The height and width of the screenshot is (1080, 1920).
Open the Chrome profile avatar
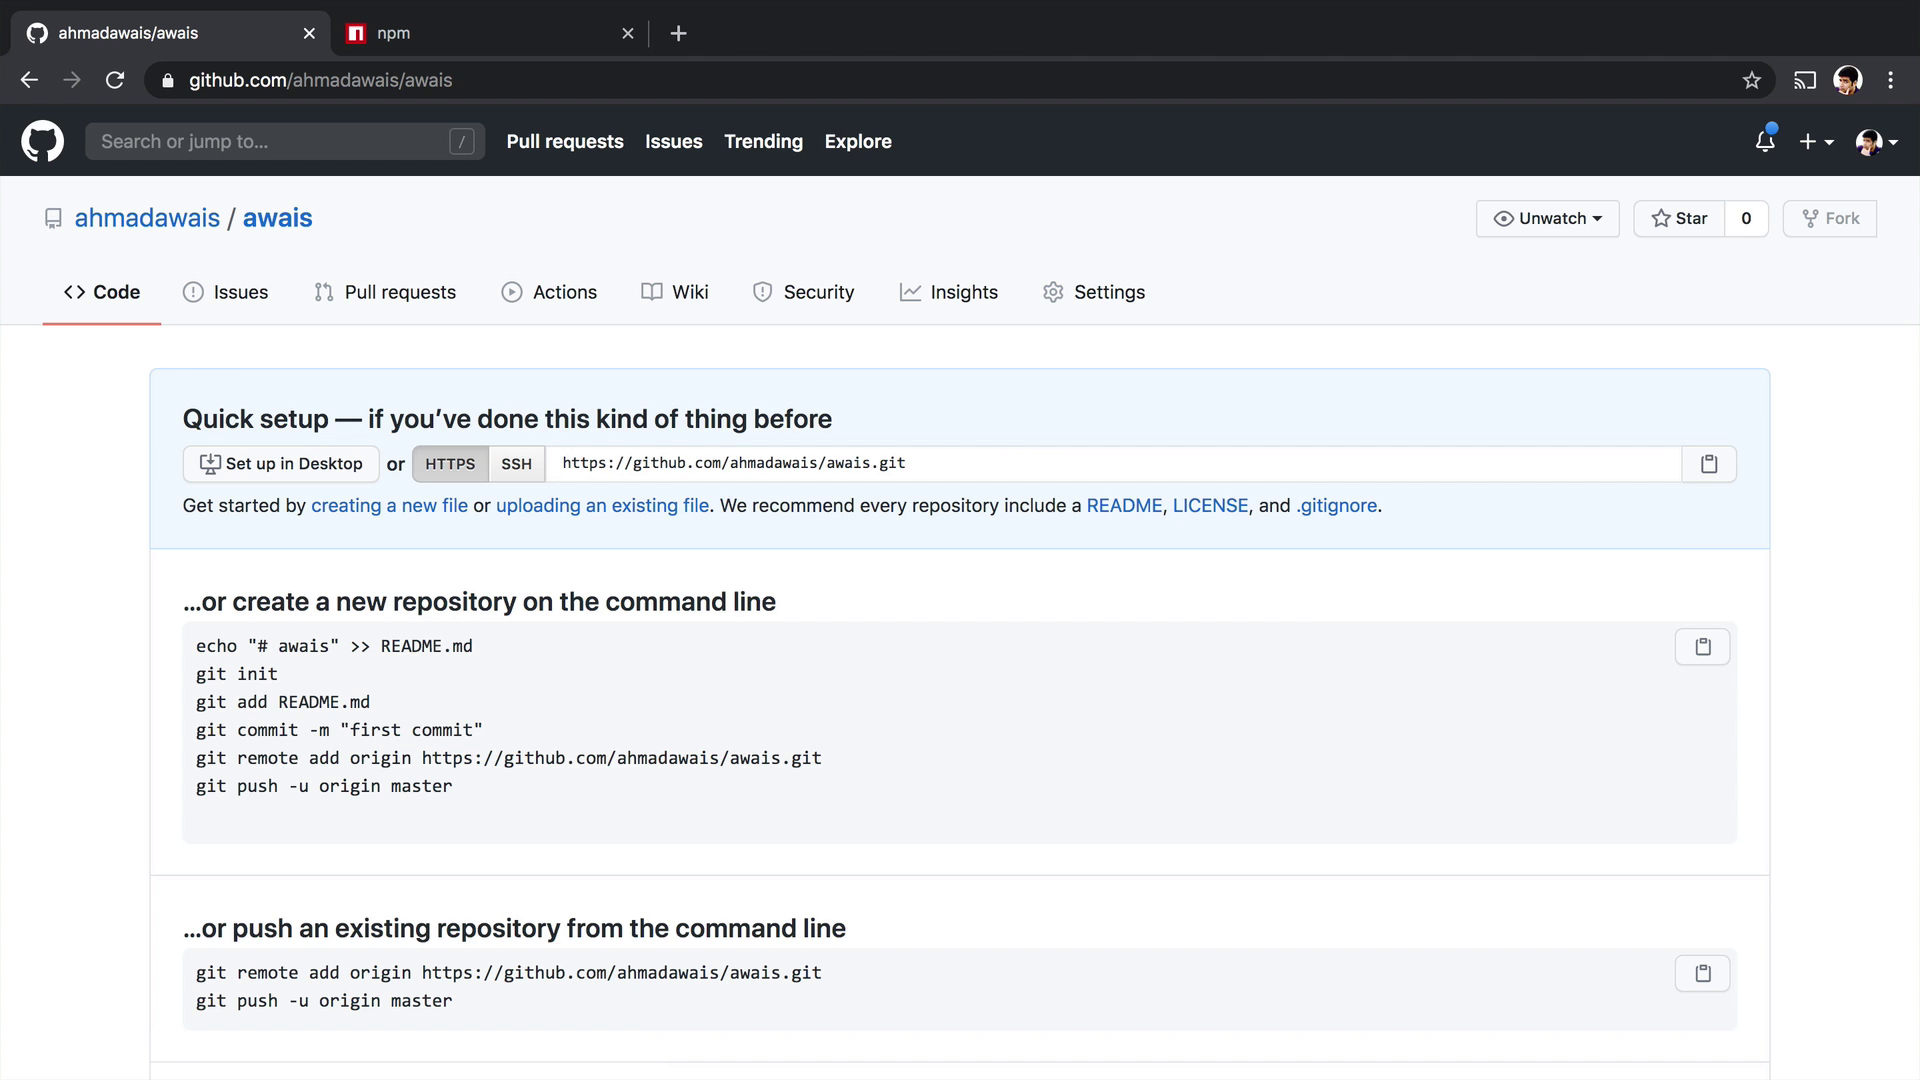point(1848,80)
